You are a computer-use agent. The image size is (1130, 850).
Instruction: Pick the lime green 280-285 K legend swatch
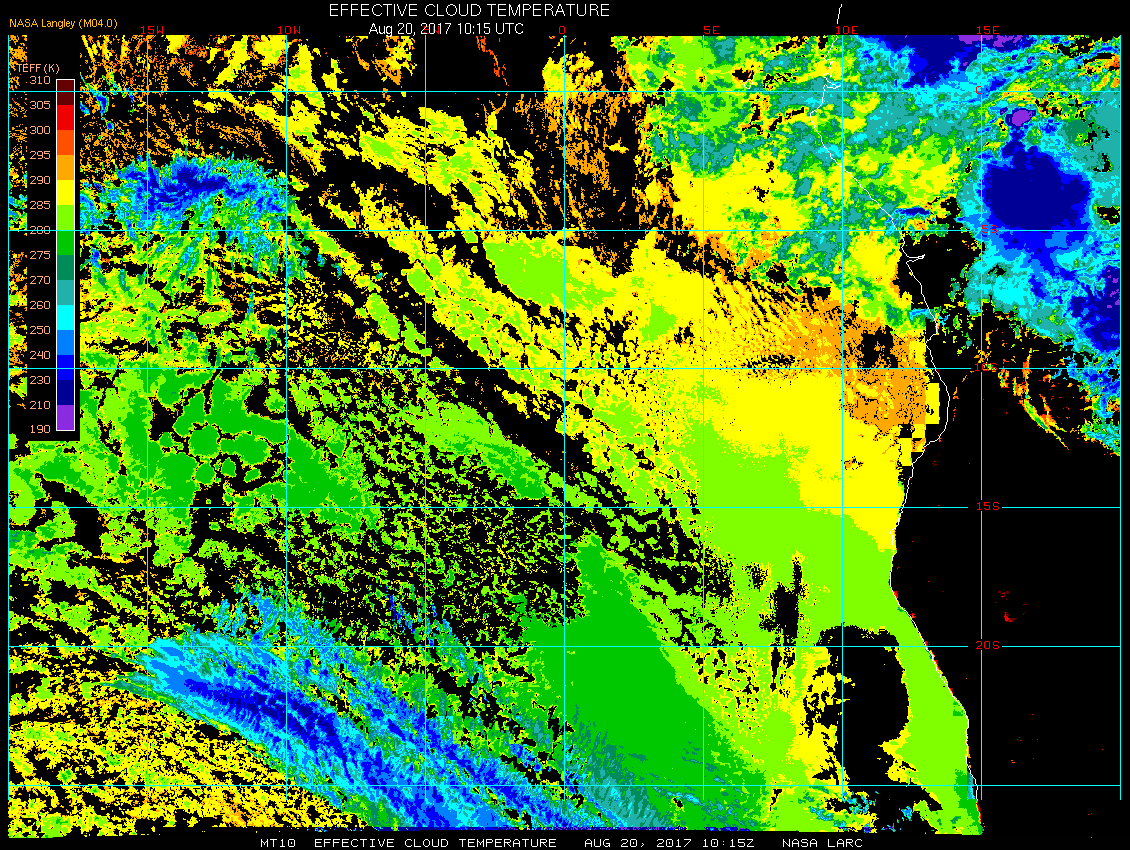66,218
